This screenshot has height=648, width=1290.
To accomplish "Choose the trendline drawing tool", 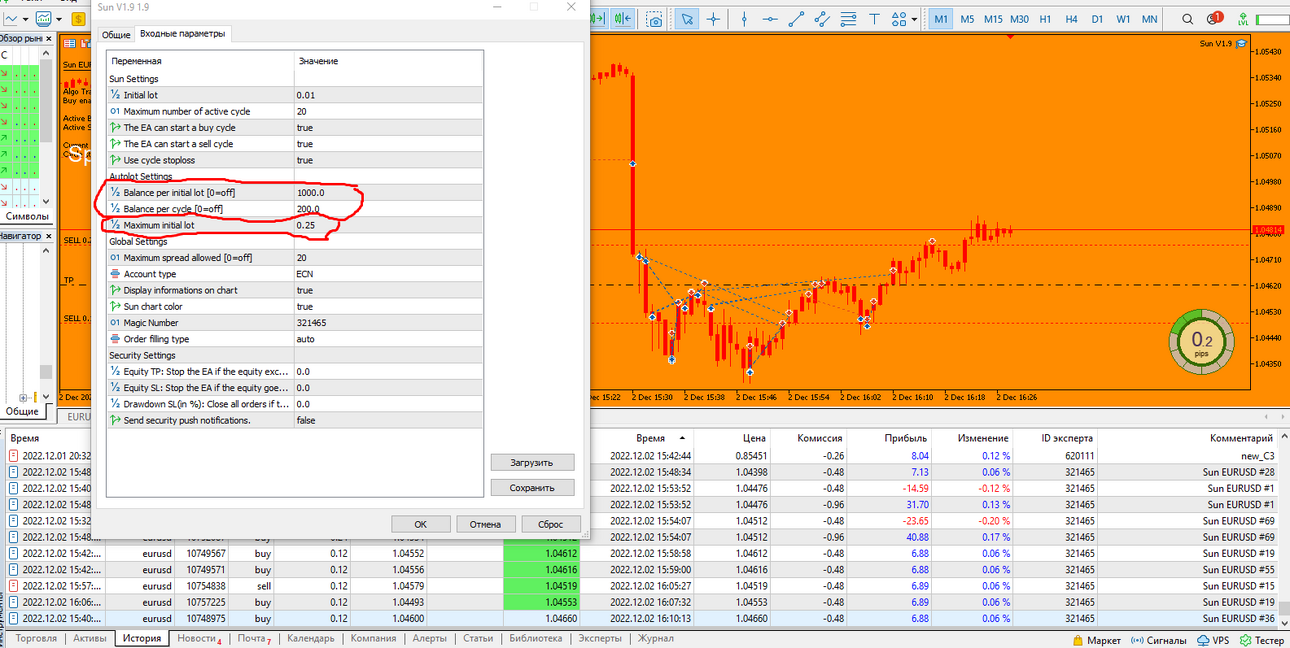I will 796,19.
